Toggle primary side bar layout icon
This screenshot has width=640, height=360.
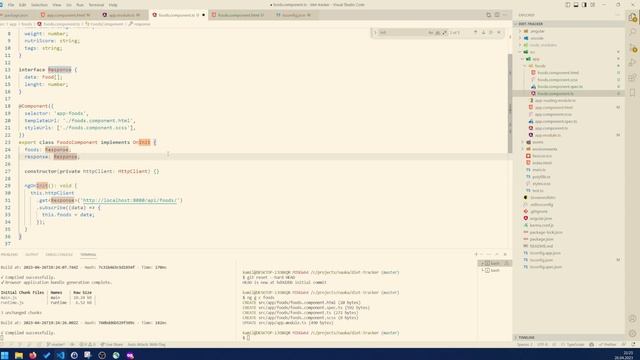[568, 5]
